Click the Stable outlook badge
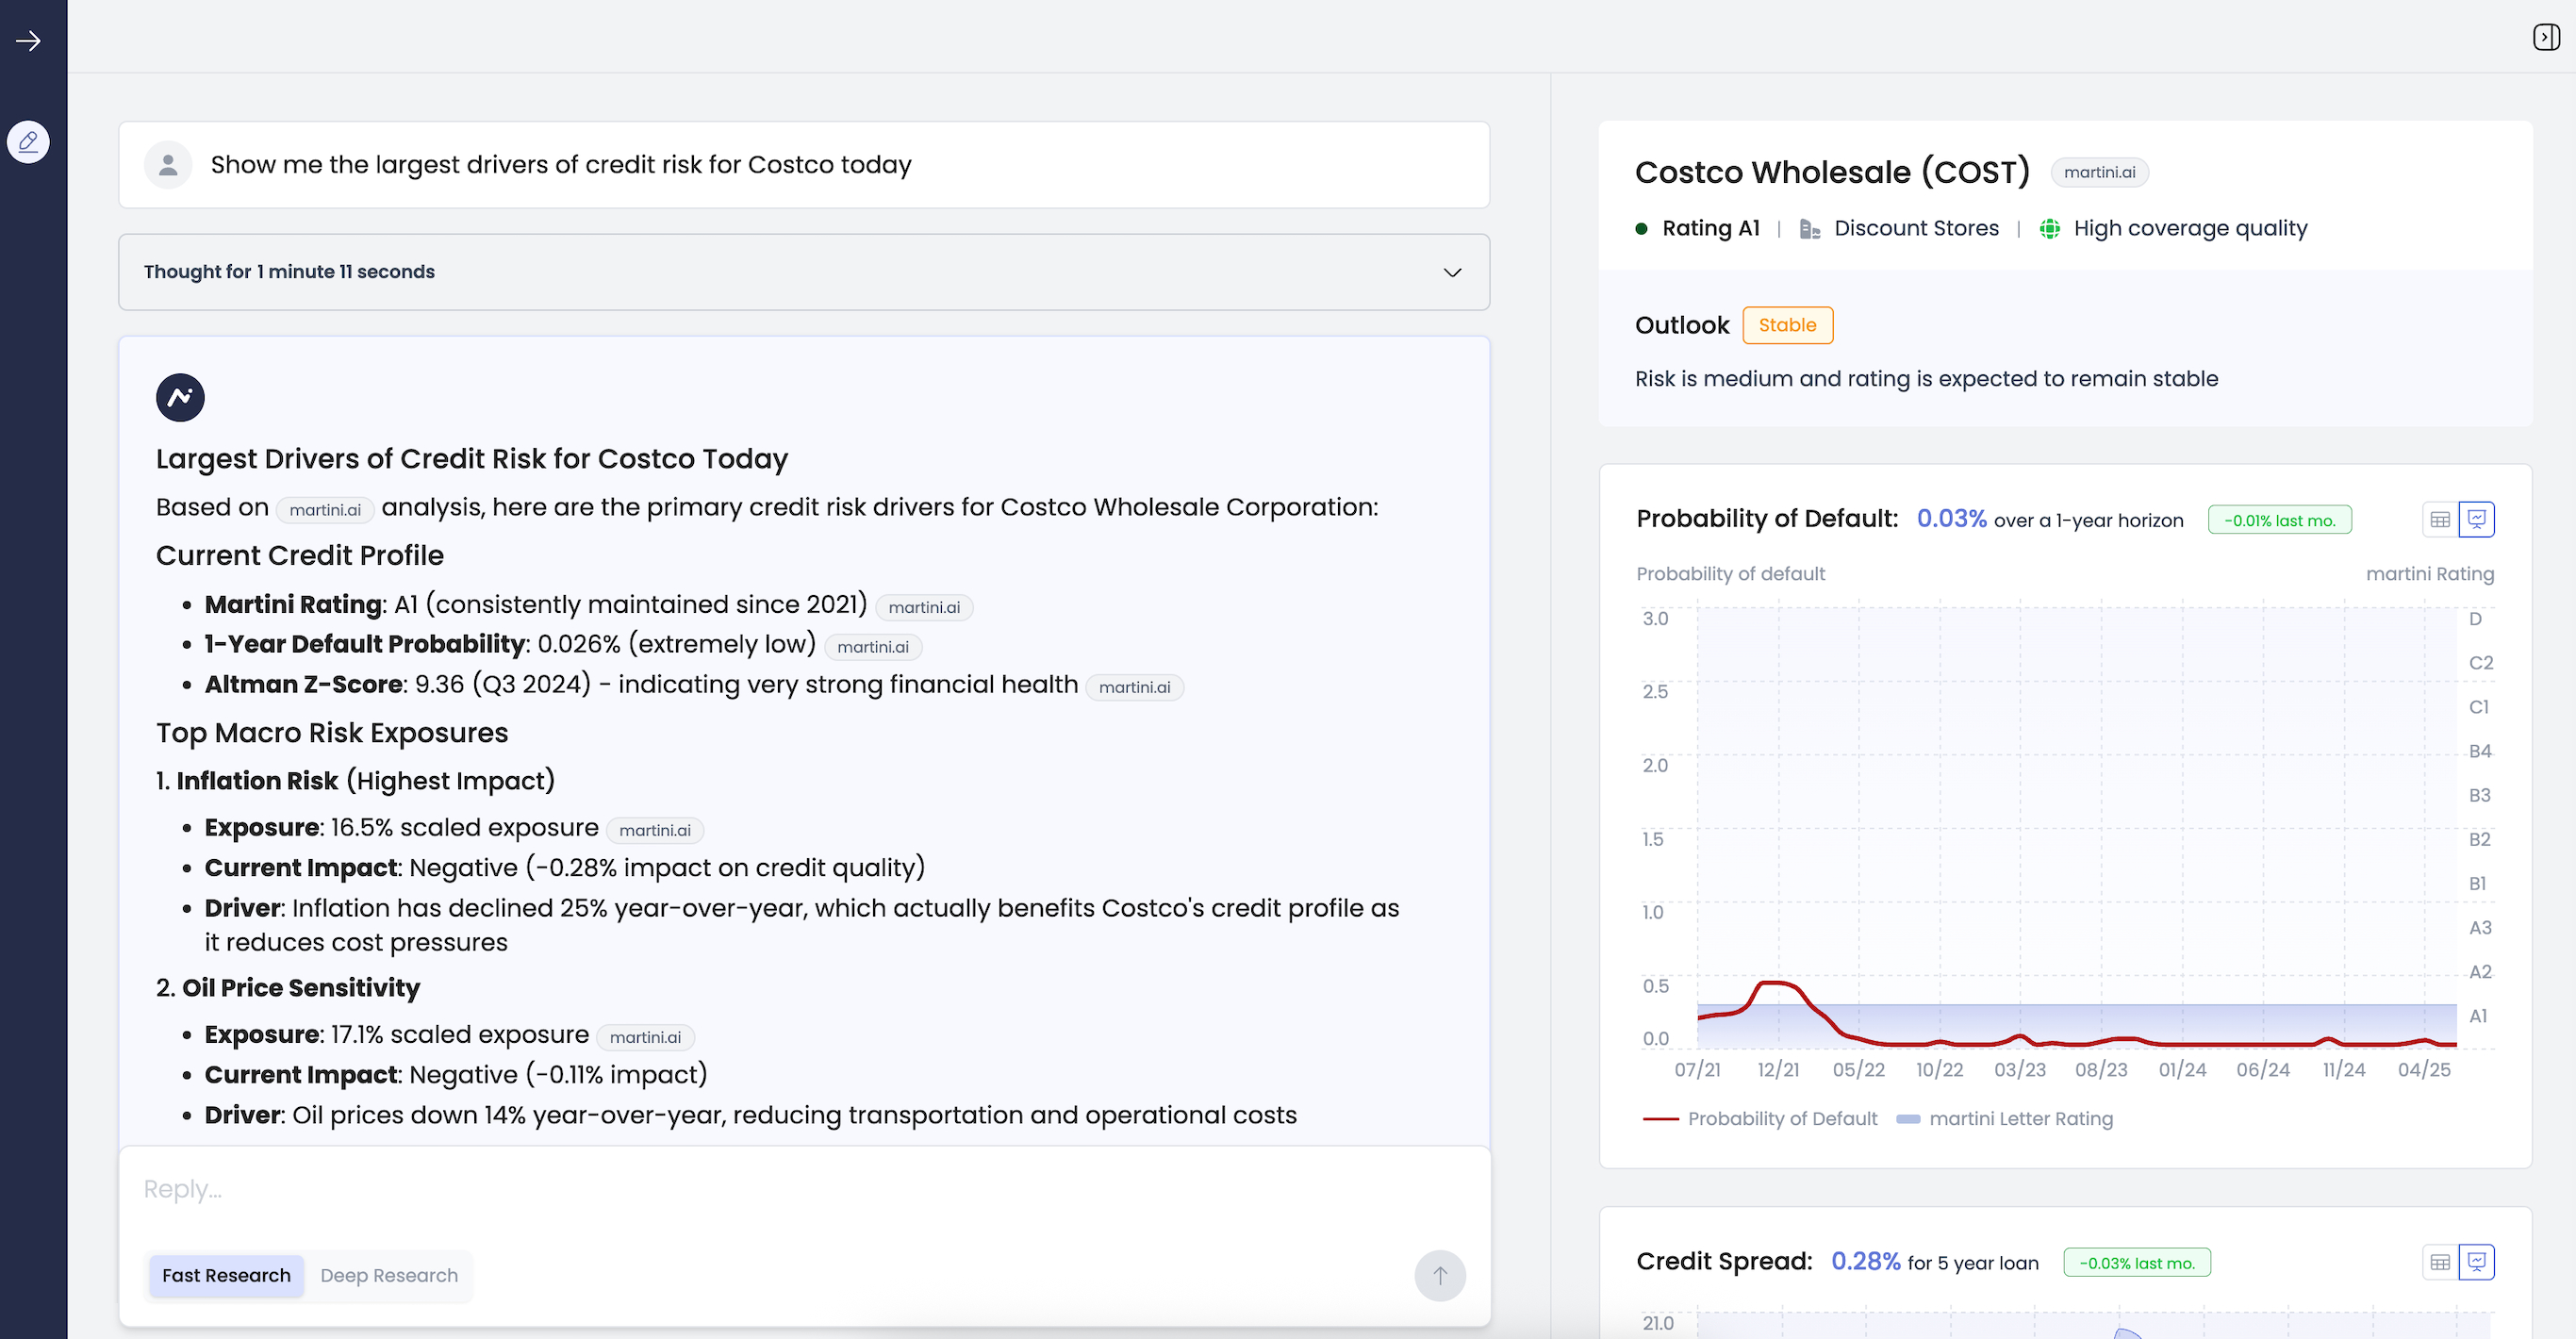 (x=1787, y=325)
